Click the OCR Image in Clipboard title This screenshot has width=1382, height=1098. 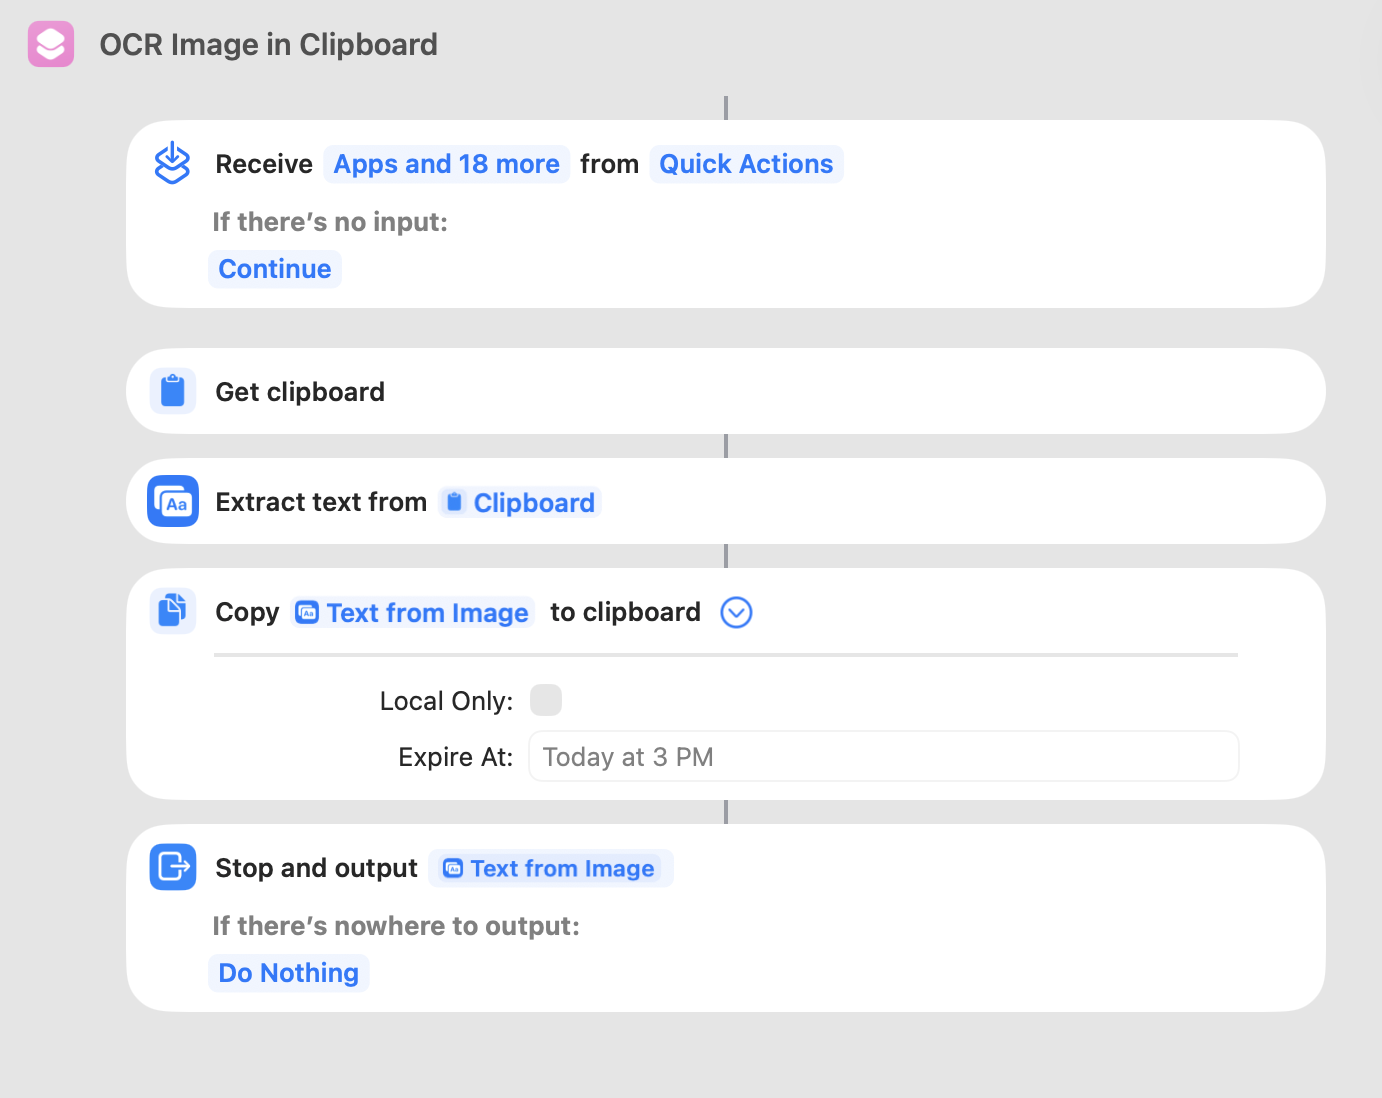(268, 45)
